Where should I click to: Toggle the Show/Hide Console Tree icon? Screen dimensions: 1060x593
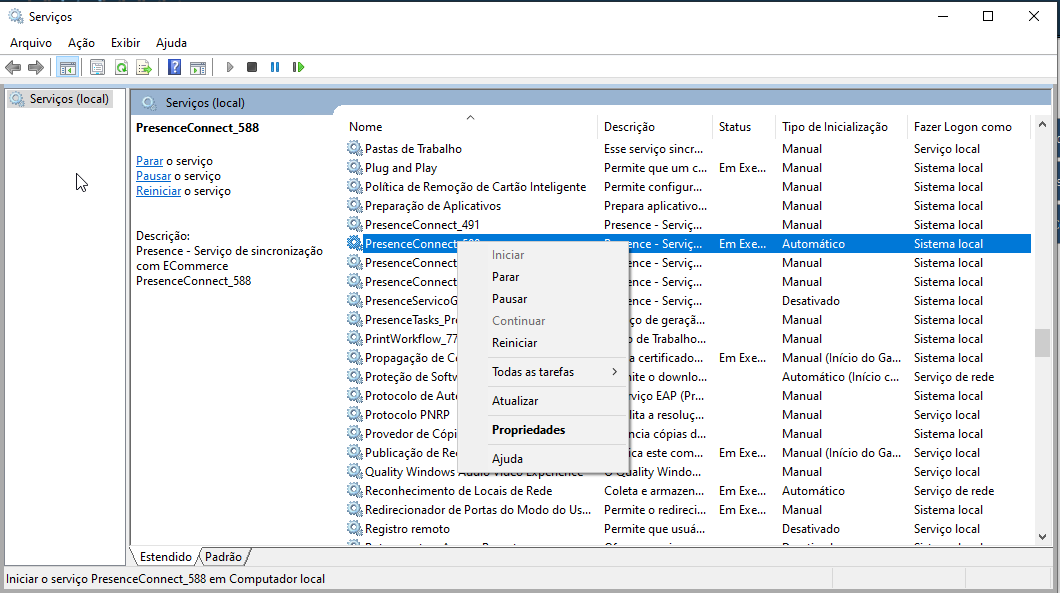(68, 67)
